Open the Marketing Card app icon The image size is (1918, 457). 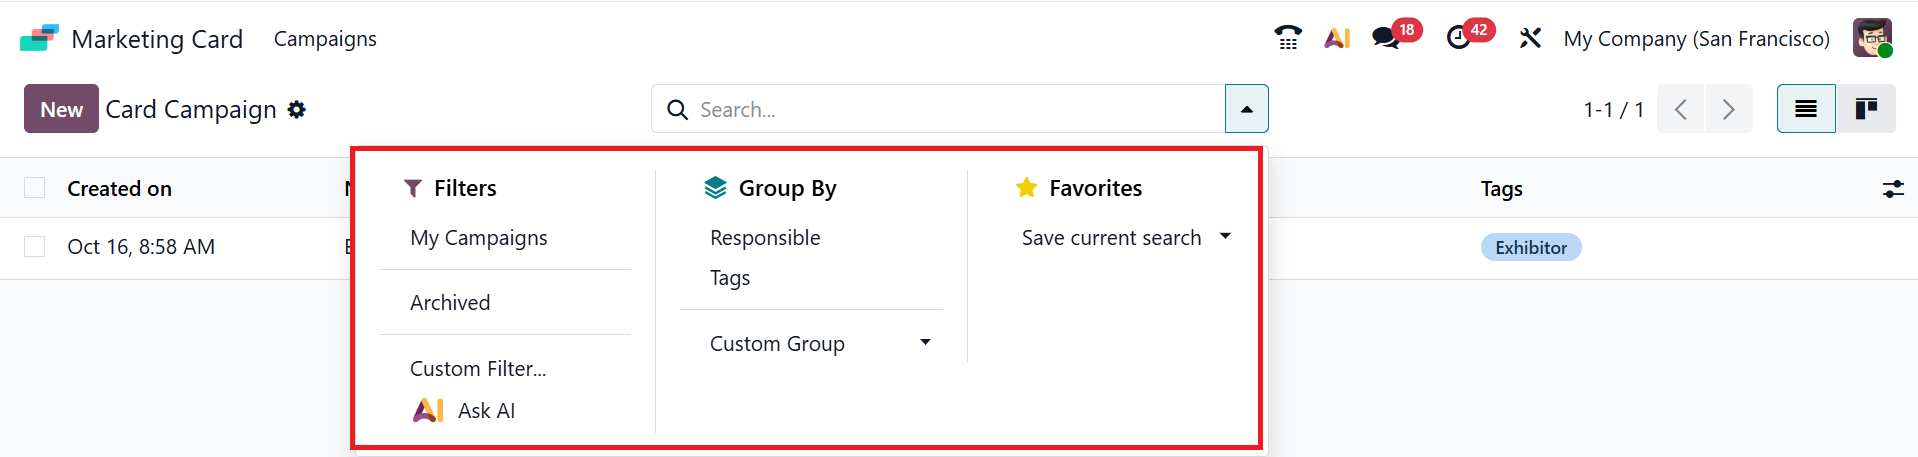pyautogui.click(x=39, y=39)
